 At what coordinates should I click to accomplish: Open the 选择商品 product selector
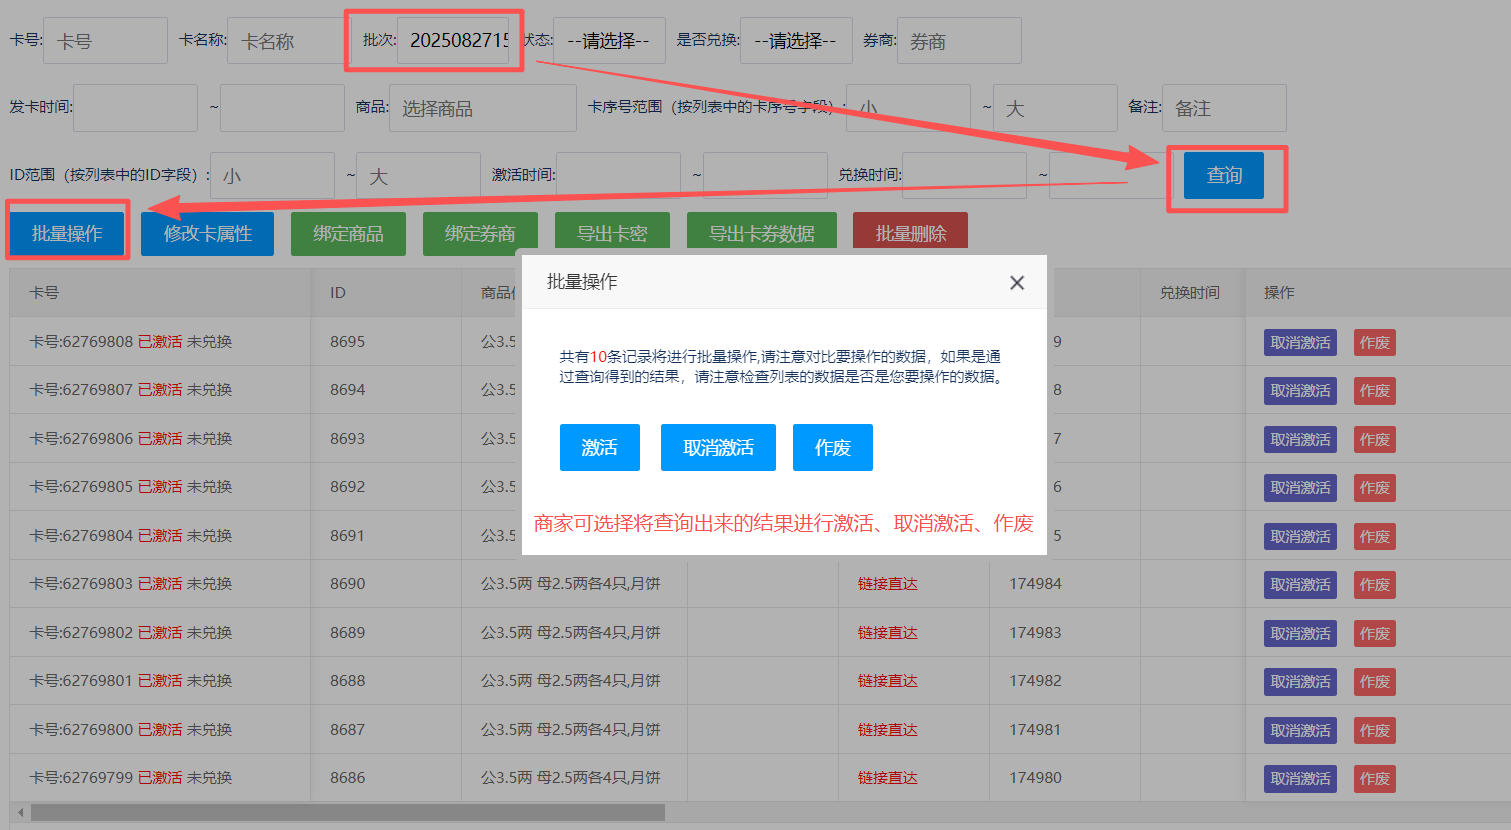click(482, 108)
